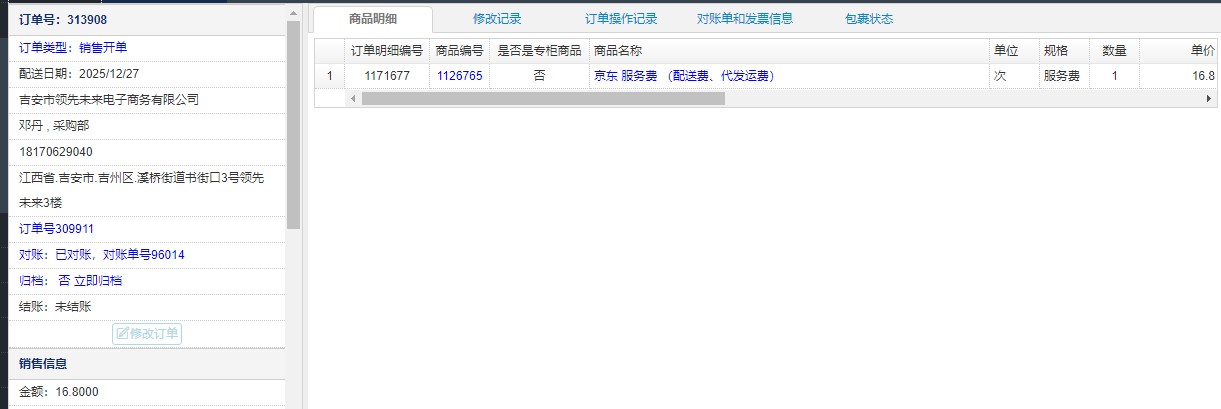The width and height of the screenshot is (1221, 409).
Task: Open product number 1126765 link
Action: coord(459,76)
